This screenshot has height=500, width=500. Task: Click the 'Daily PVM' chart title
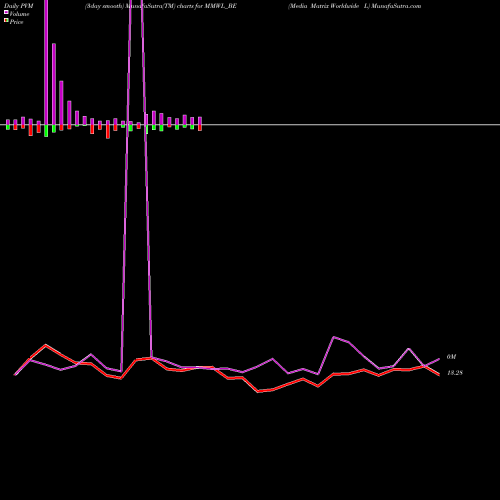[19, 6]
